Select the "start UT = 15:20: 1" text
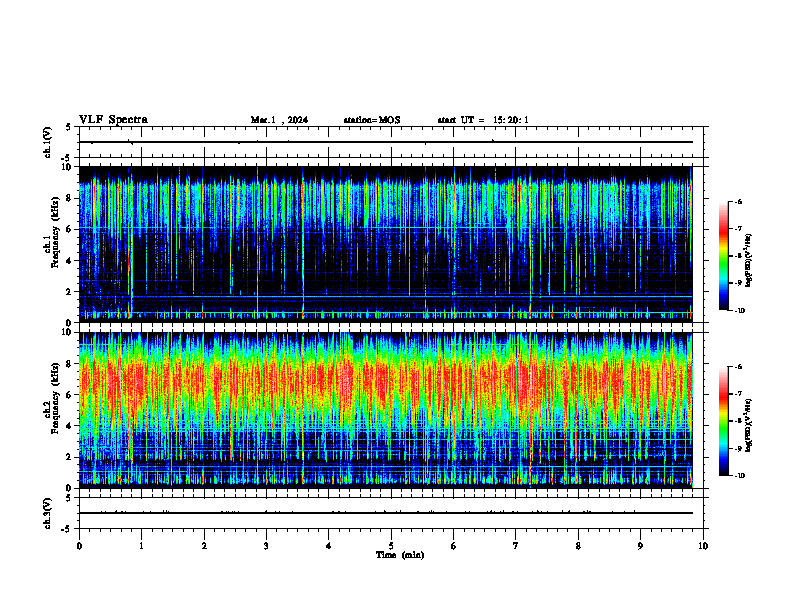Image resolution: width=792 pixels, height=612 pixels. point(483,120)
